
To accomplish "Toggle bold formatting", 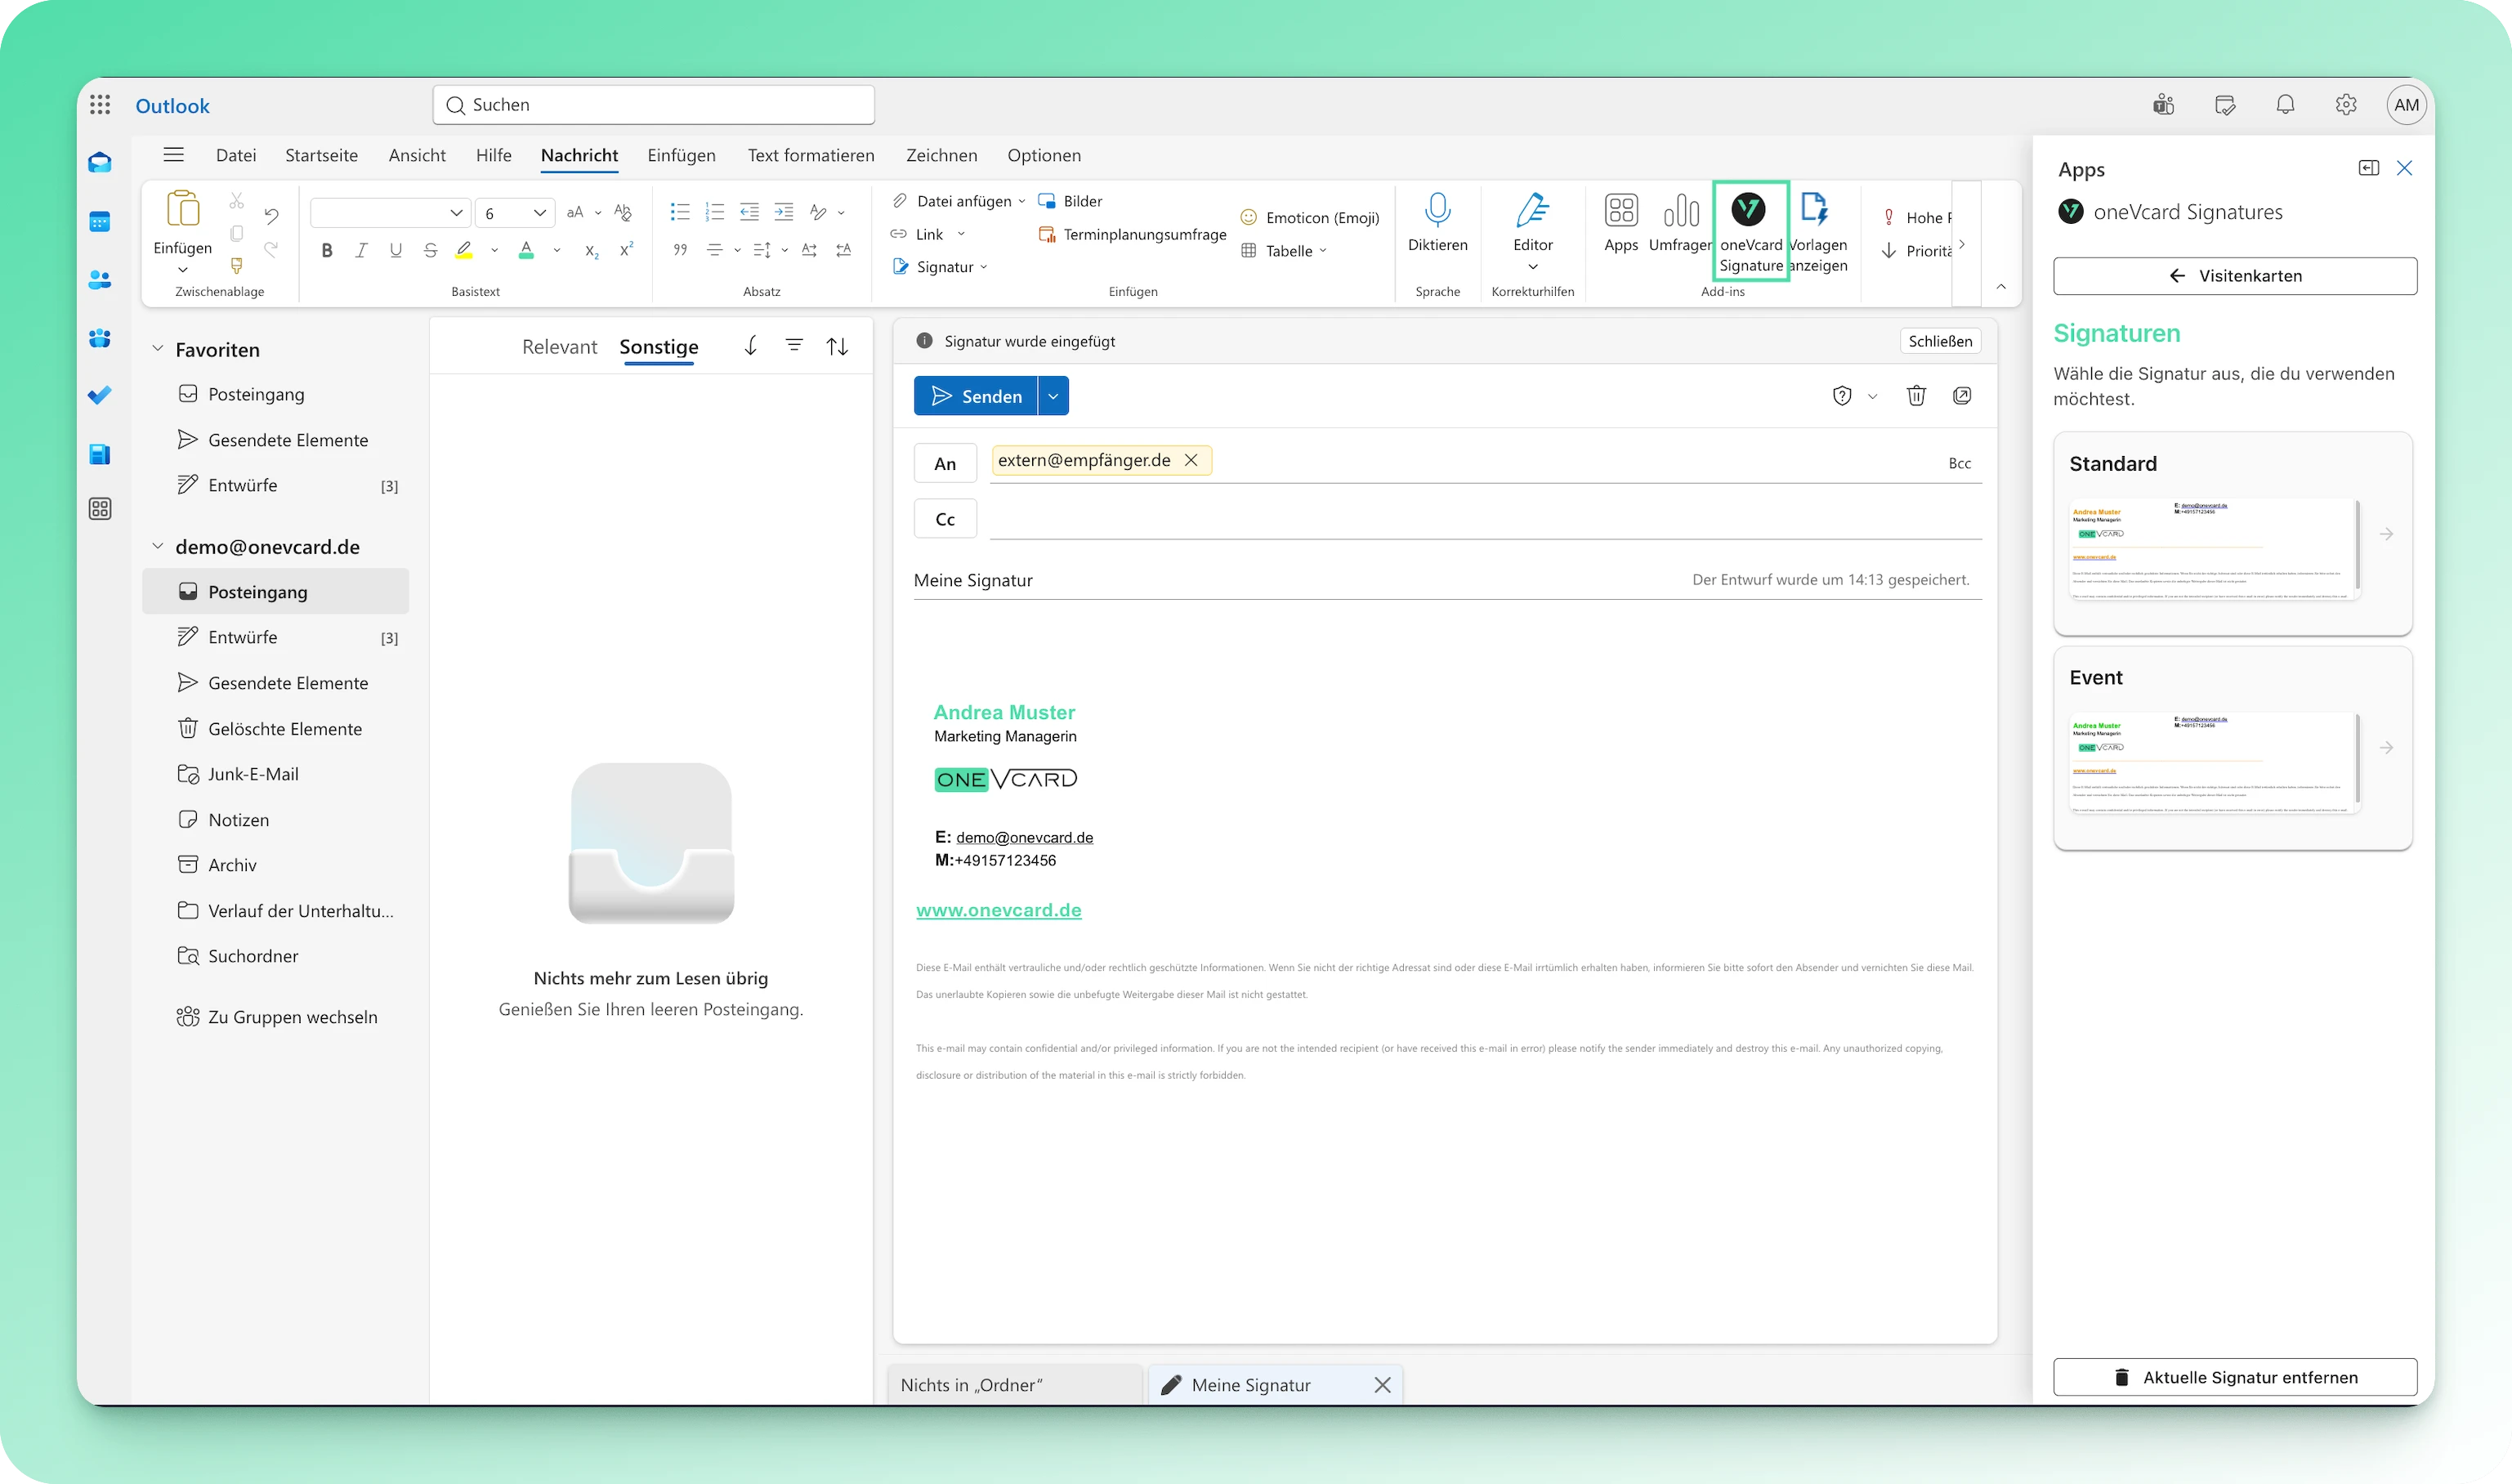I will (x=327, y=251).
